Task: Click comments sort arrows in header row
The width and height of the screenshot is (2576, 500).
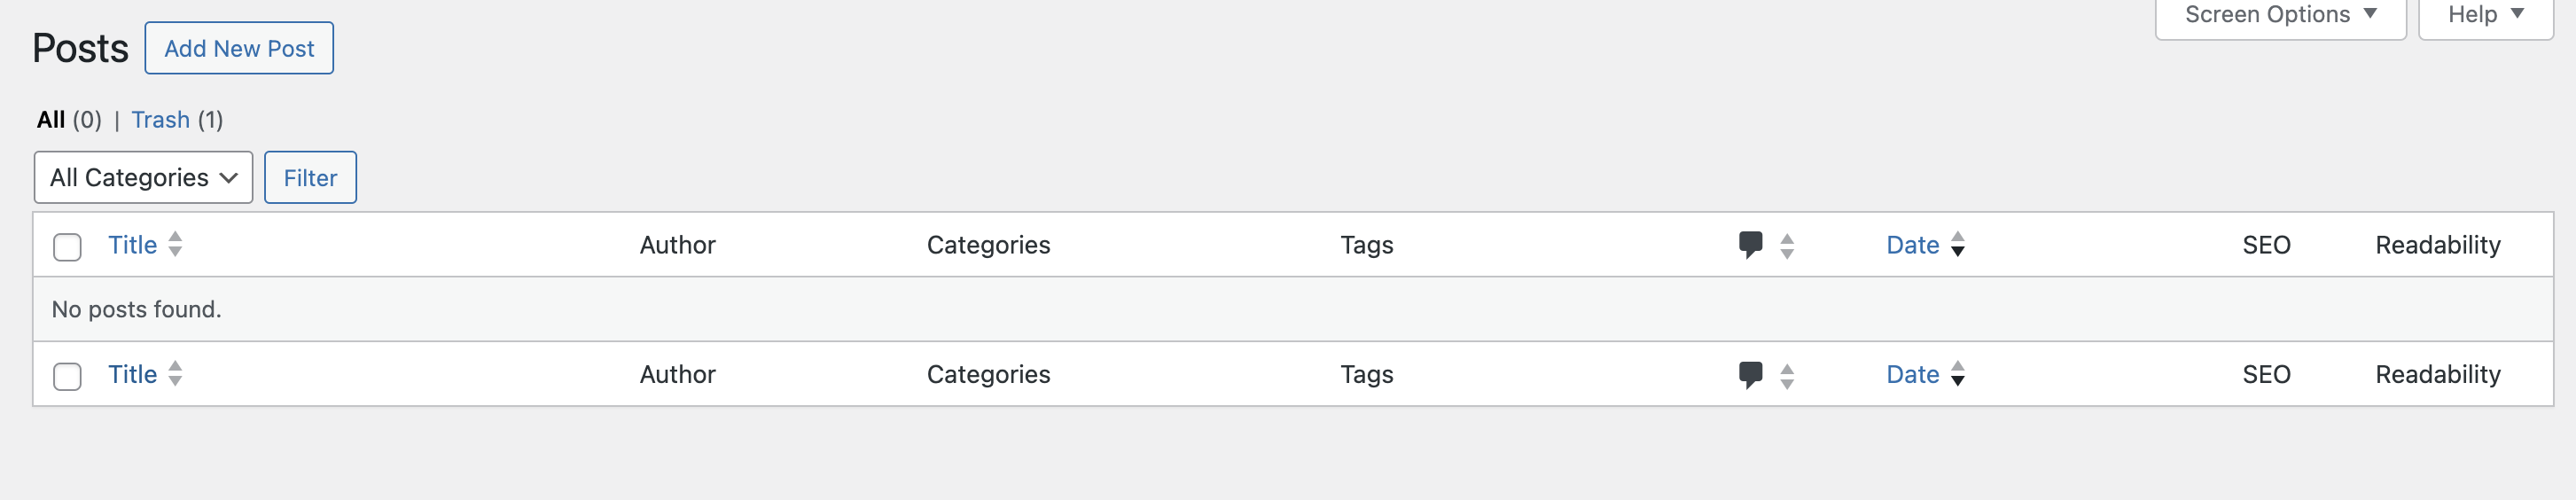Action: [1787, 246]
